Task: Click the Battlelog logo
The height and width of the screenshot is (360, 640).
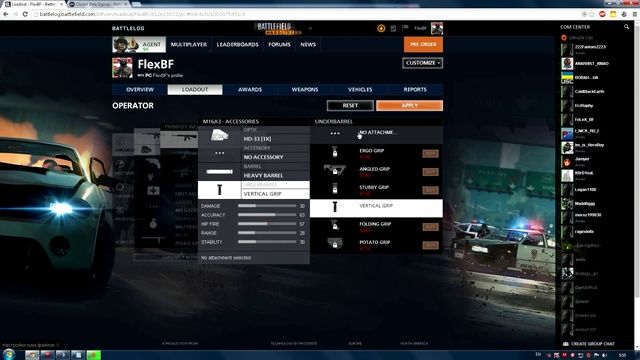Action: coord(128,28)
